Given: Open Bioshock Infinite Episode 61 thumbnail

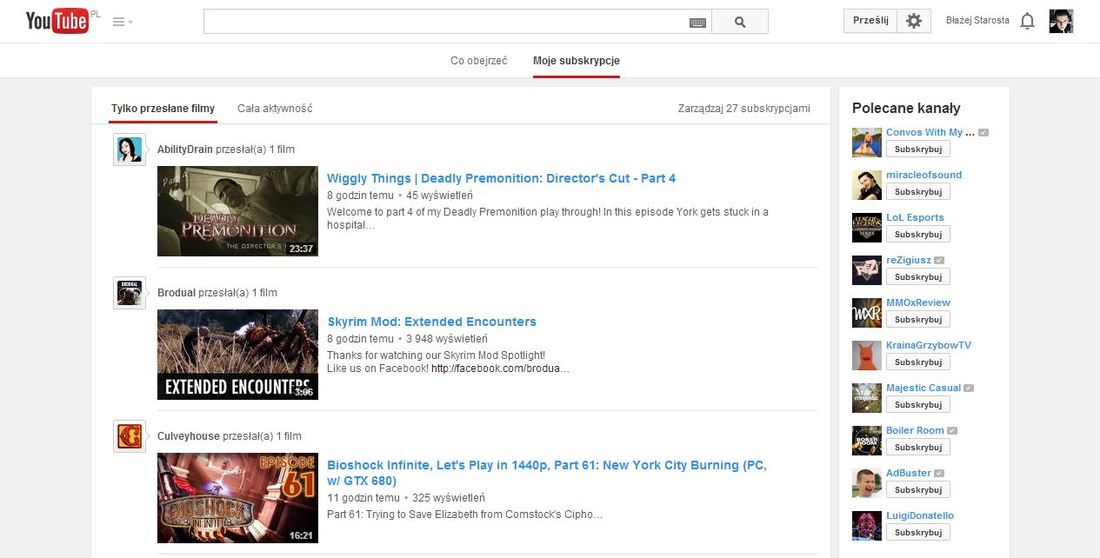Looking at the screenshot, I should click(x=237, y=498).
